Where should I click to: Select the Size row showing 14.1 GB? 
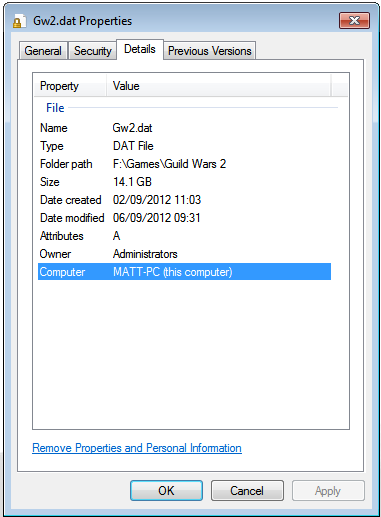[184, 182]
